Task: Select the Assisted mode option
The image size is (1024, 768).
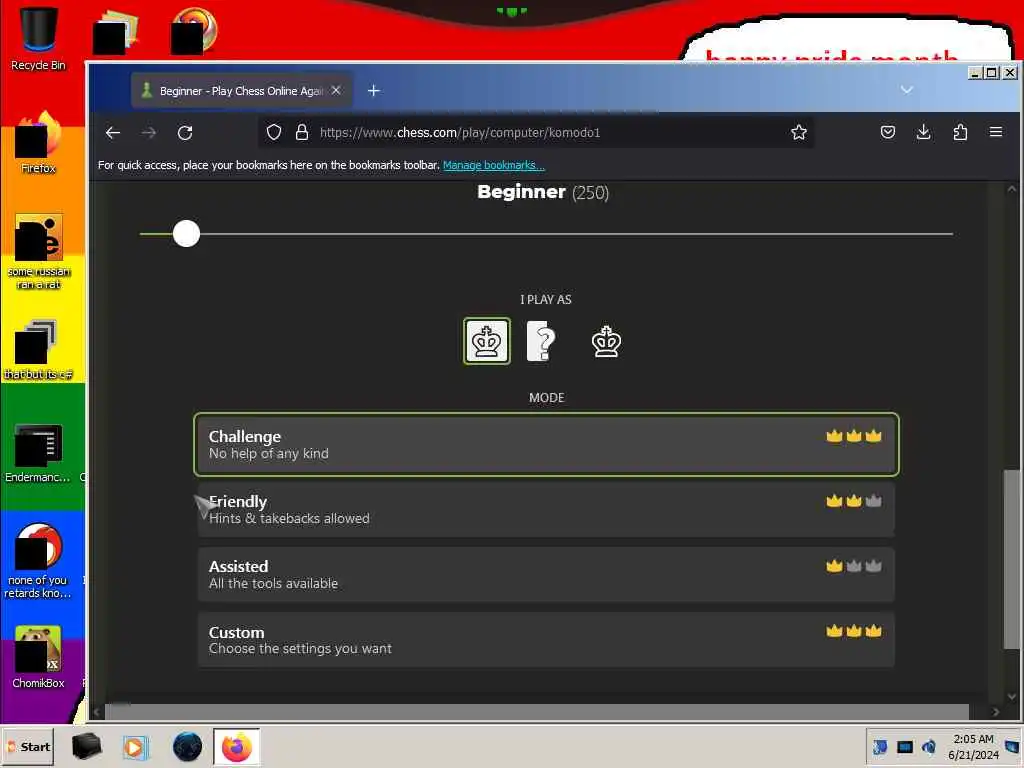Action: tap(546, 575)
